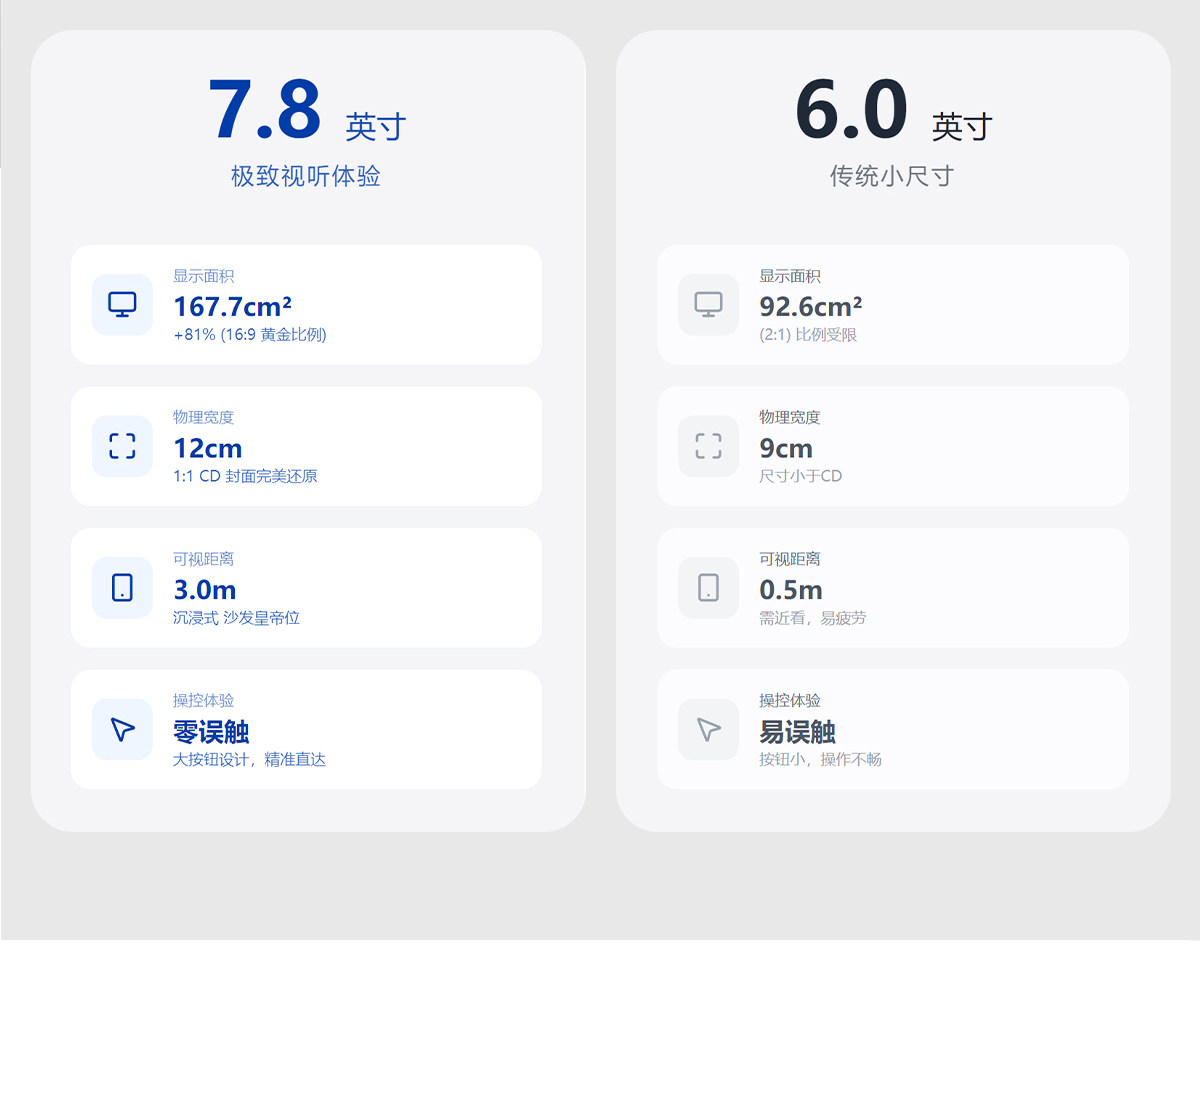Click 英寸 unit next to 6.0
The width and height of the screenshot is (1200, 1095).
coord(962,127)
